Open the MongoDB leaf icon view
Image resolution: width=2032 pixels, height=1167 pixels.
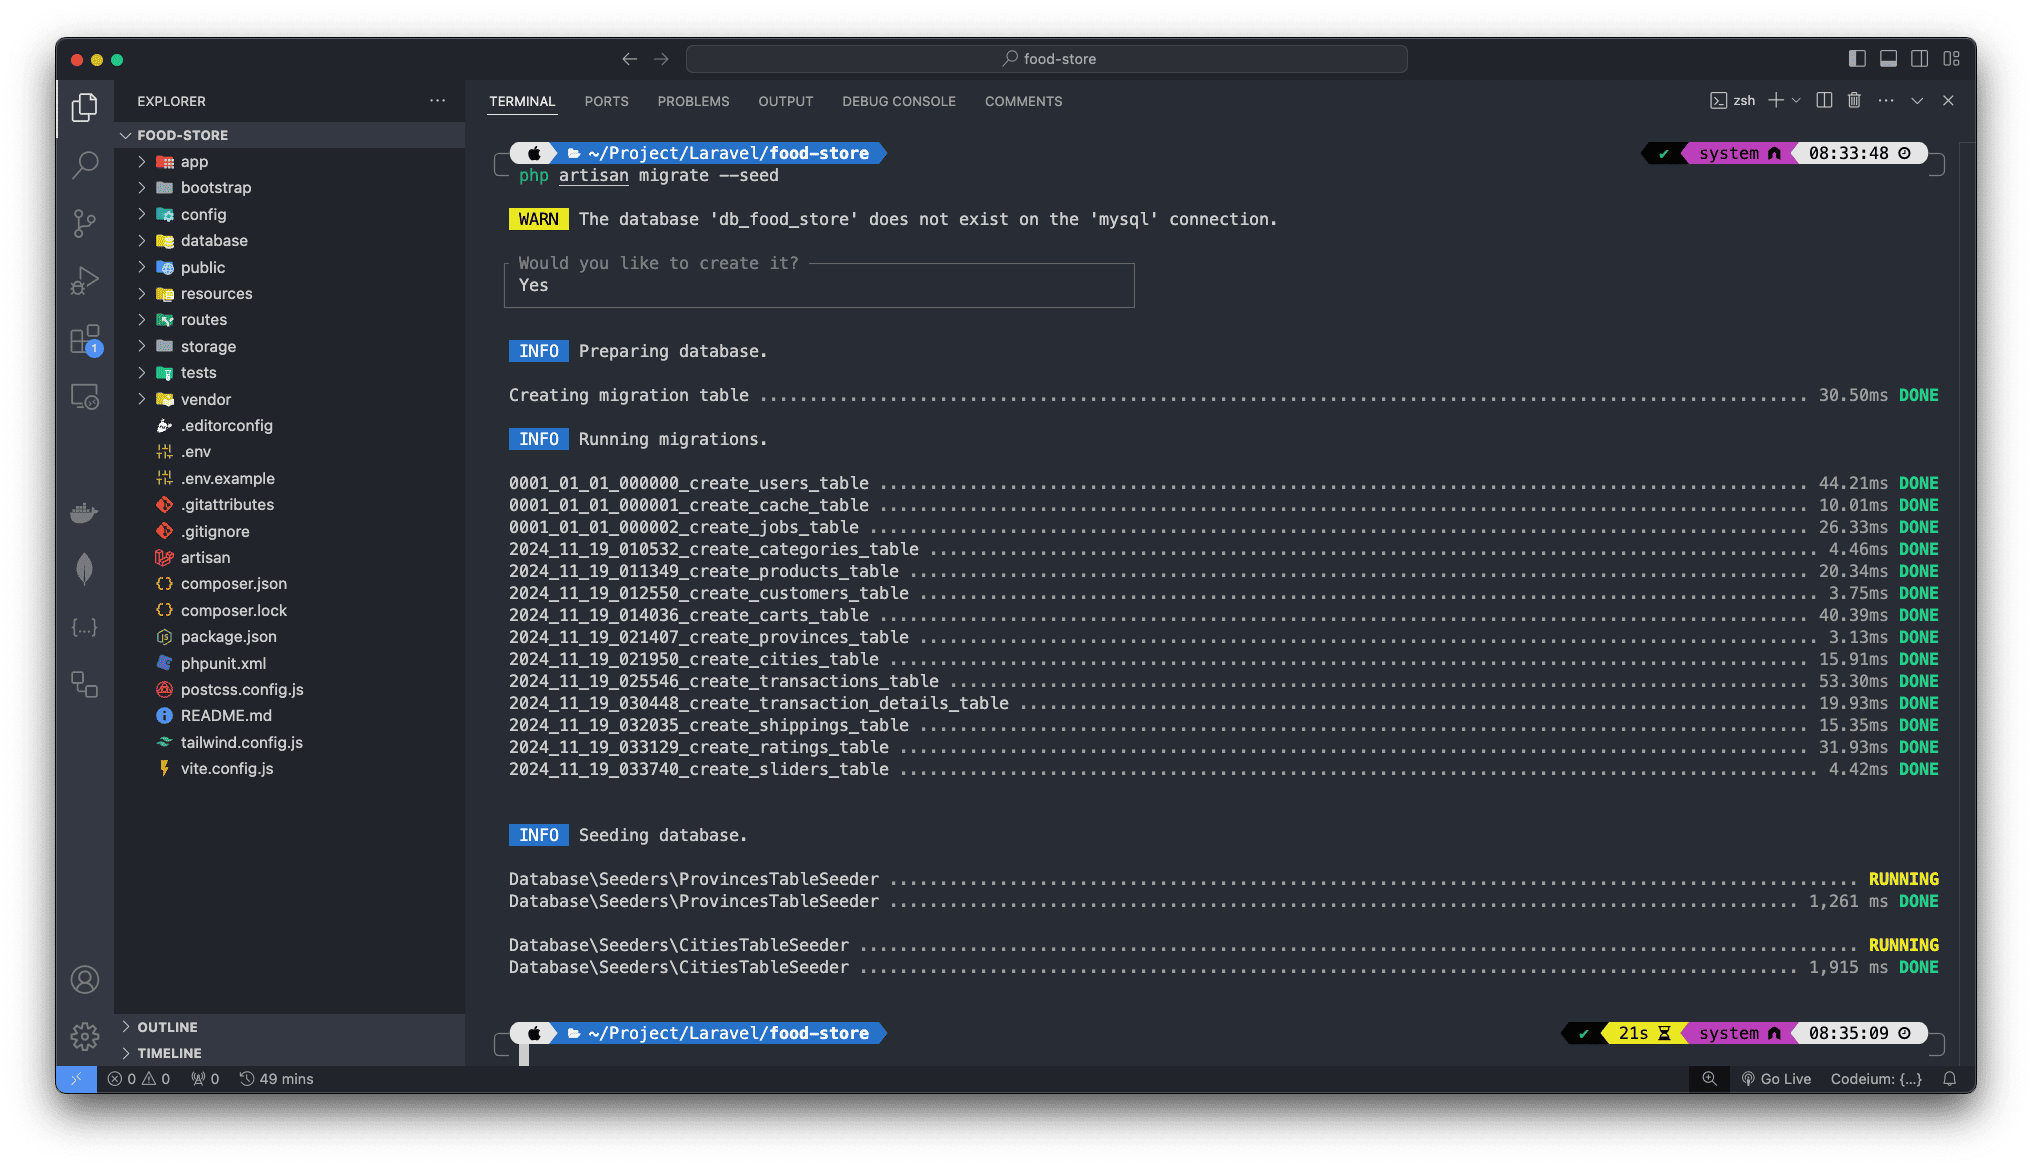coord(85,570)
